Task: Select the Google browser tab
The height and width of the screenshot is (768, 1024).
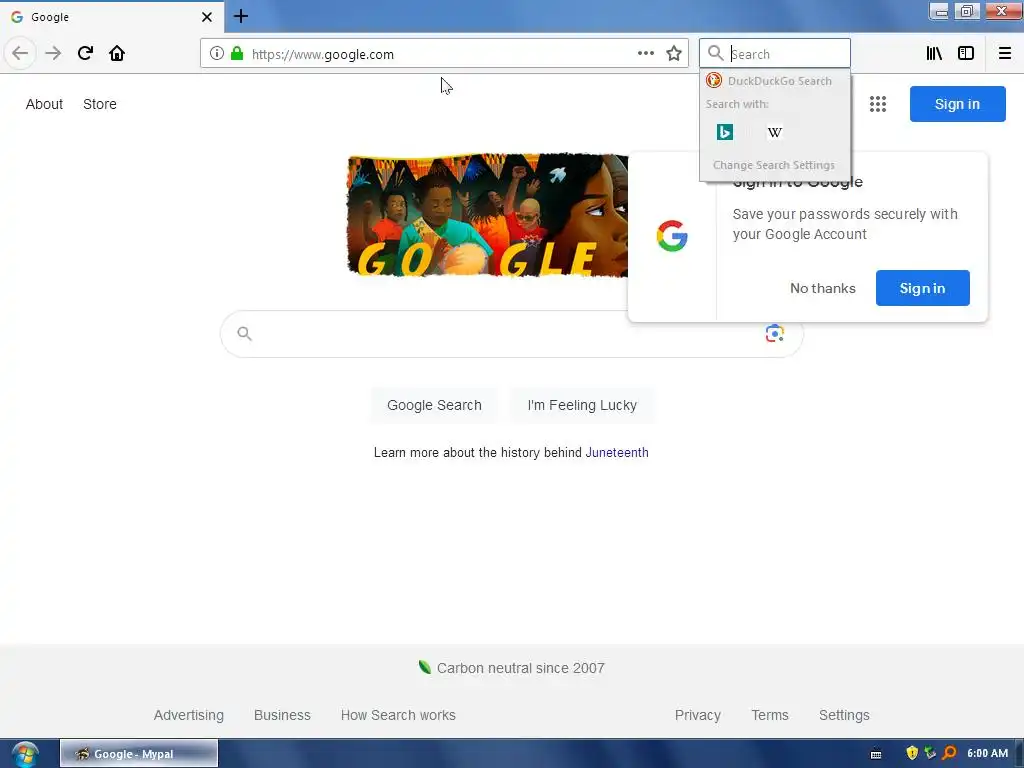Action: point(112,17)
